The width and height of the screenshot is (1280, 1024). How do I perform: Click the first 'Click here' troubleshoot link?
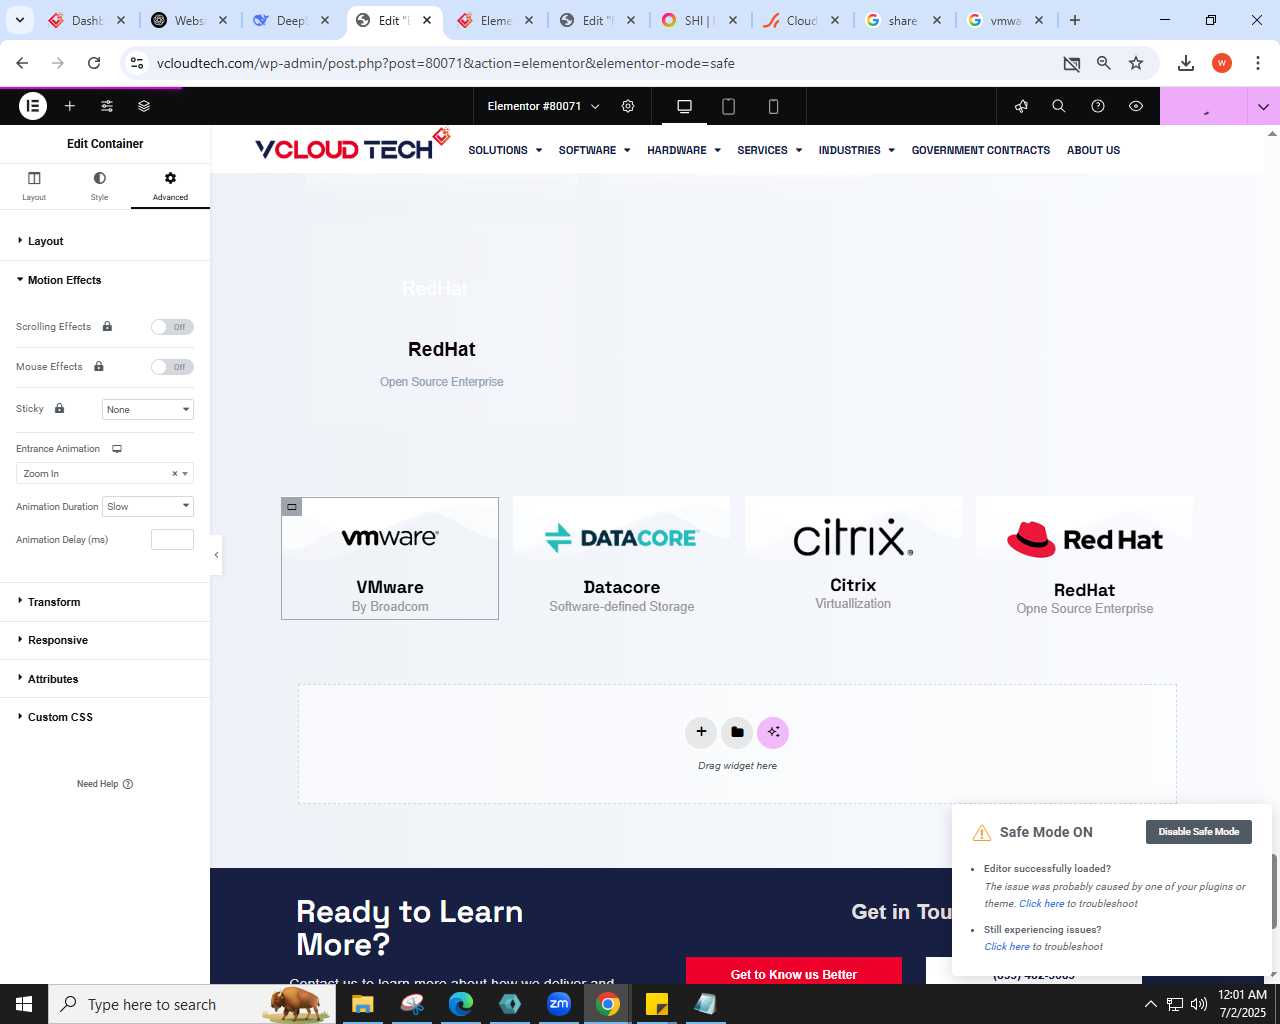1041,904
